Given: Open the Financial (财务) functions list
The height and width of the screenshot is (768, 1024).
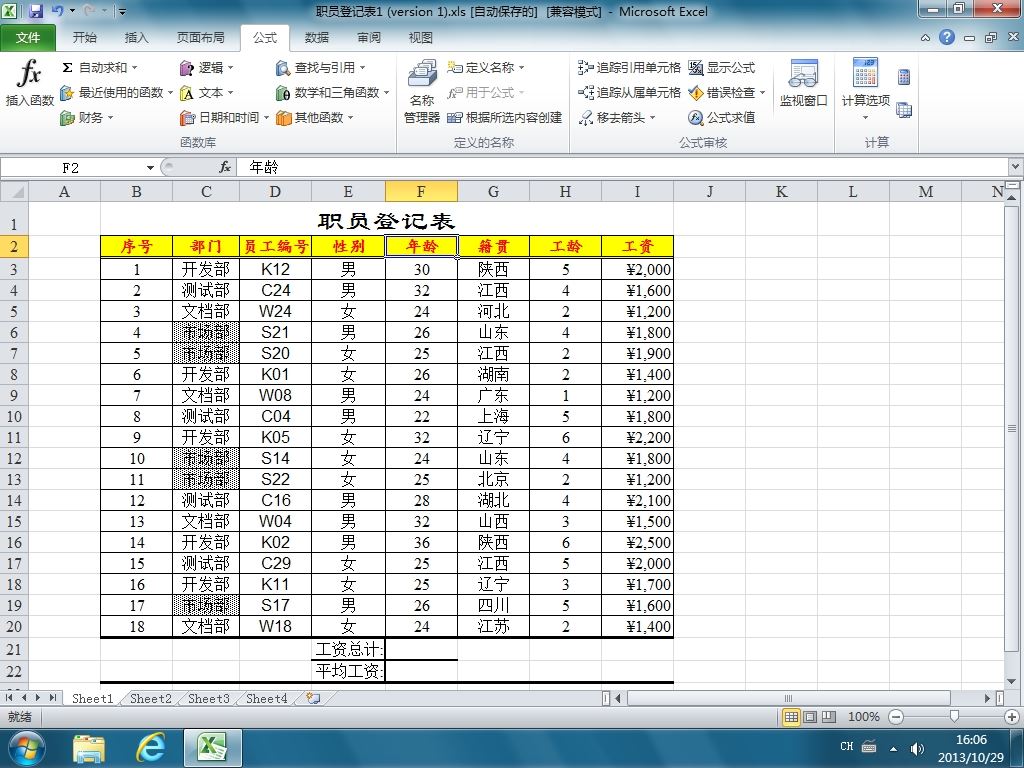Looking at the screenshot, I should pyautogui.click(x=87, y=118).
